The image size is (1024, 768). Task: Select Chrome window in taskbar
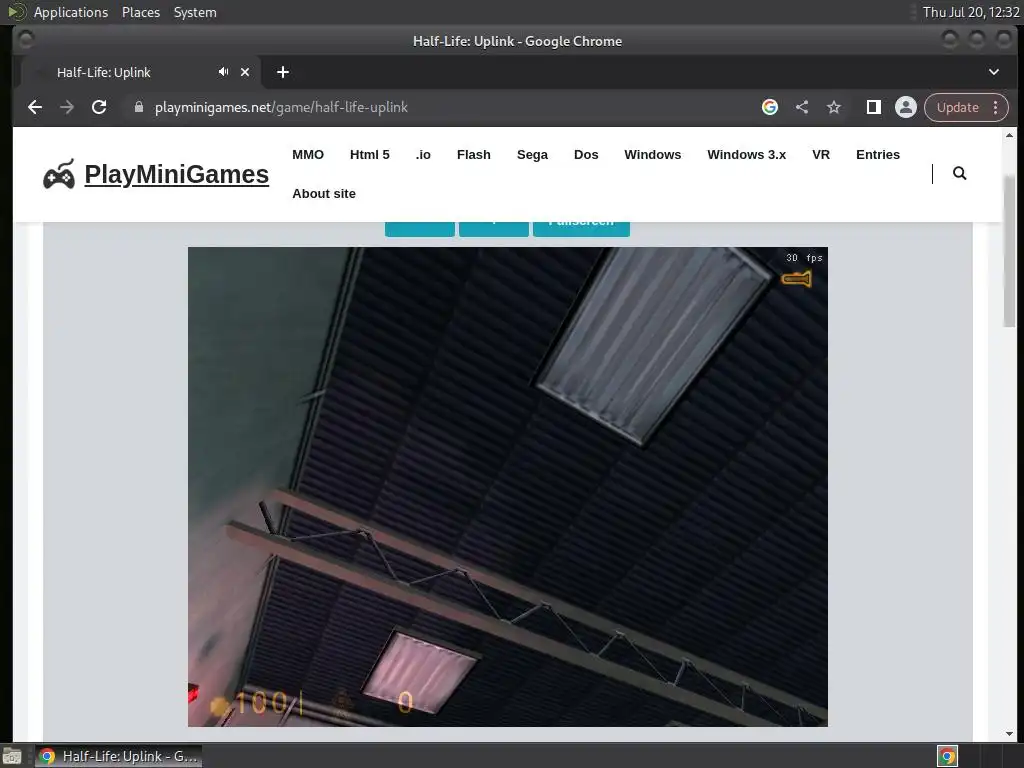118,756
